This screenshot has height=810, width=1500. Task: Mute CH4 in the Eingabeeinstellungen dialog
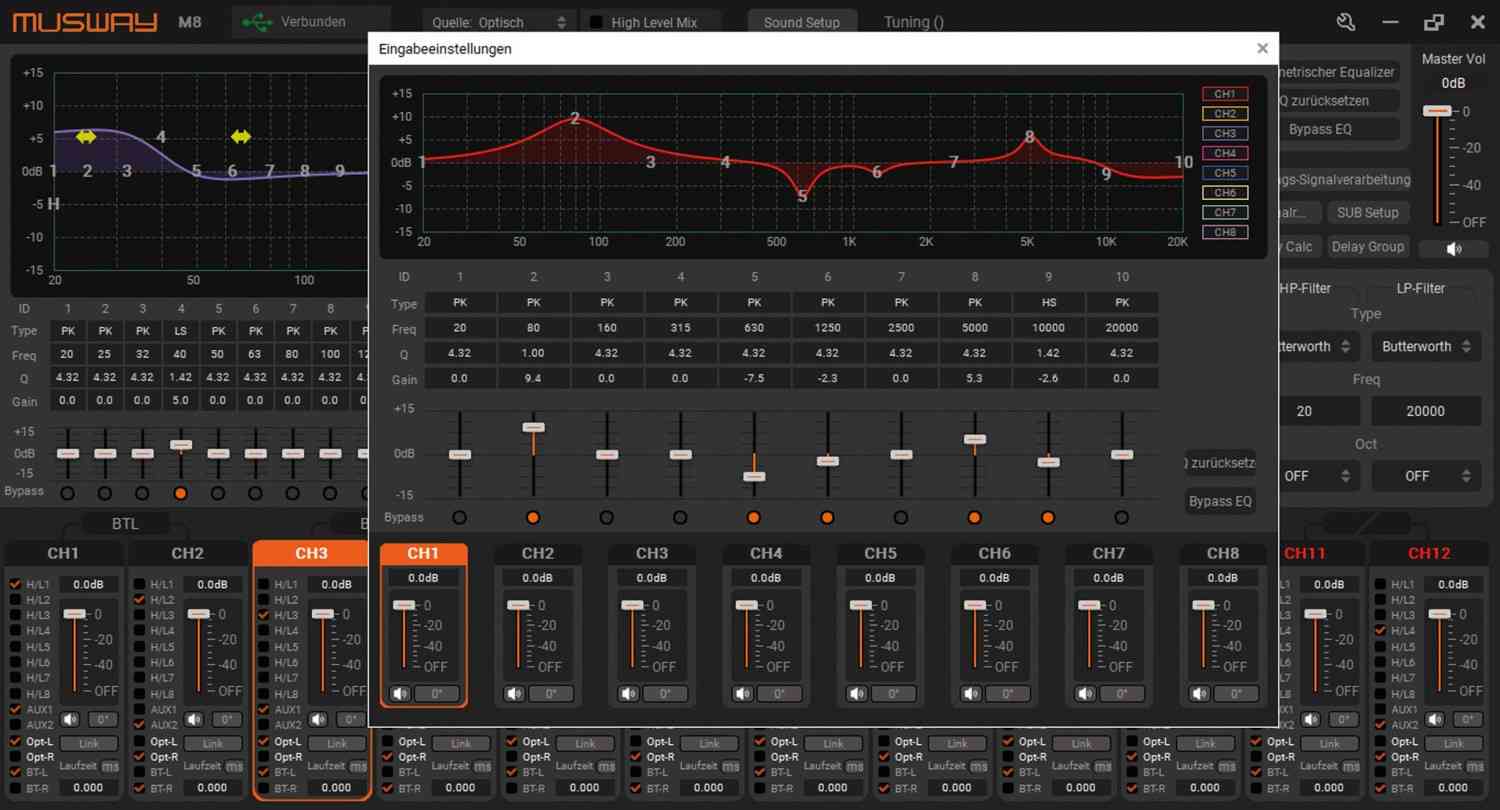(742, 693)
